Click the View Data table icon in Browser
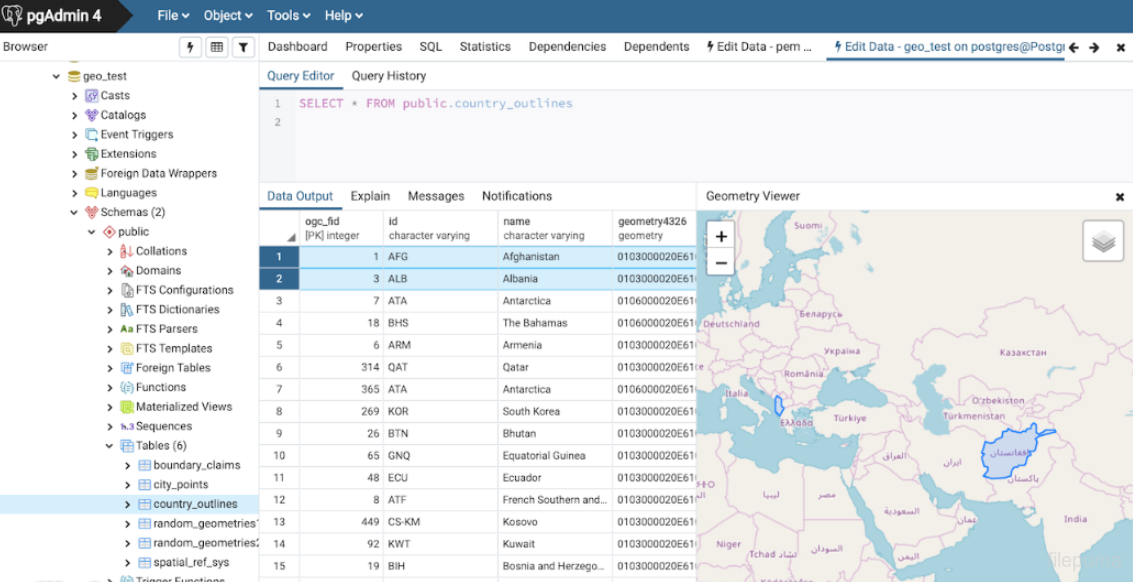 click(x=216, y=47)
